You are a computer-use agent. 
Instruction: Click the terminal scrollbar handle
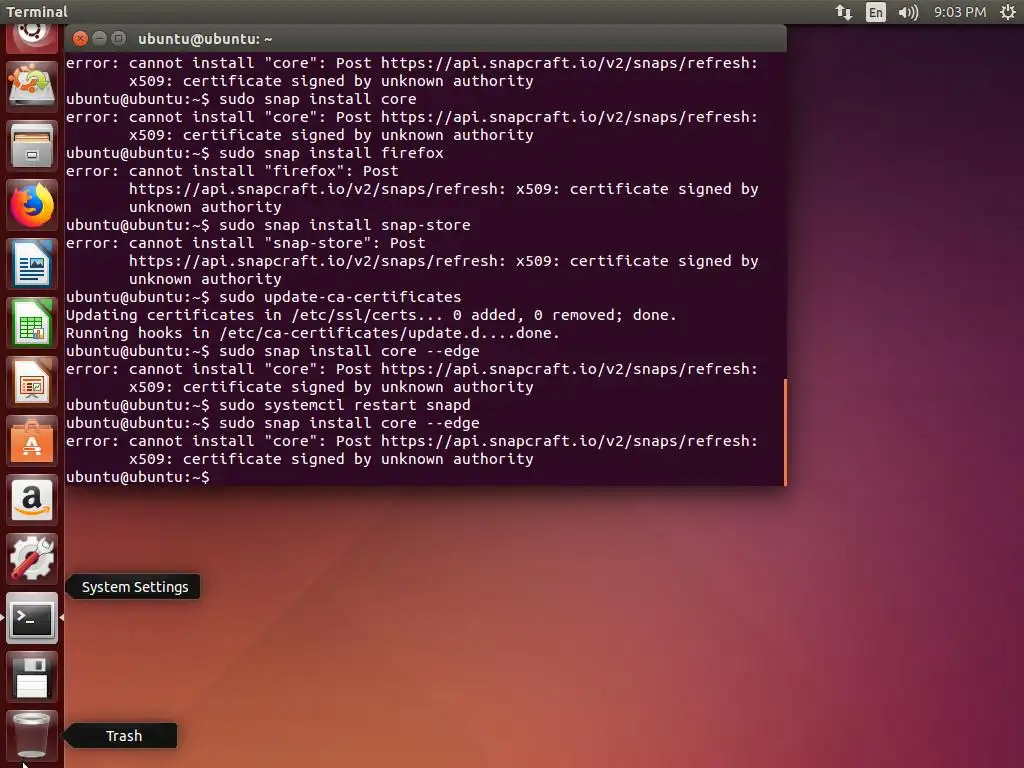point(784,432)
